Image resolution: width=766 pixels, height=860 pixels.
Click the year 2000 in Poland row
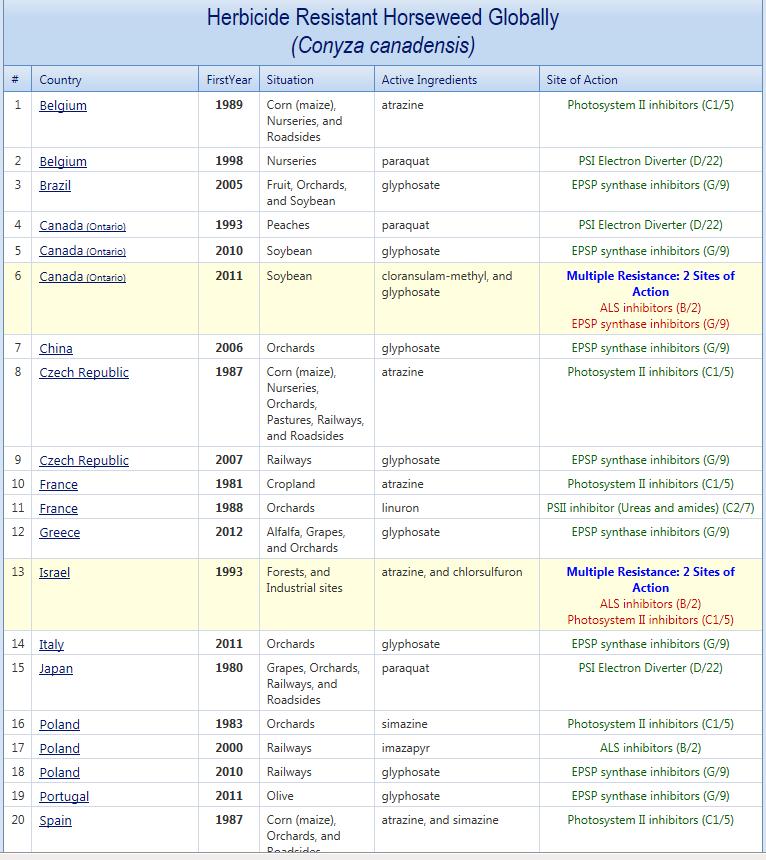coord(229,748)
